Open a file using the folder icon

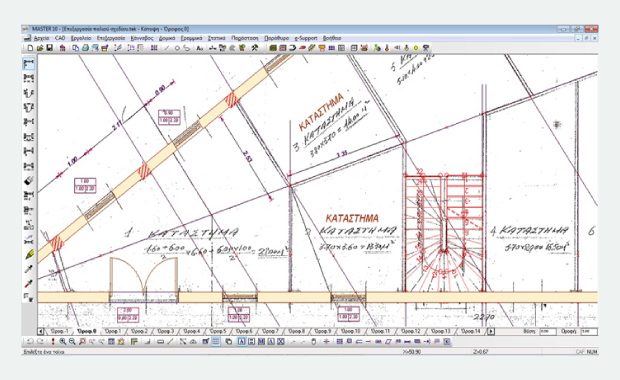pyautogui.click(x=40, y=48)
